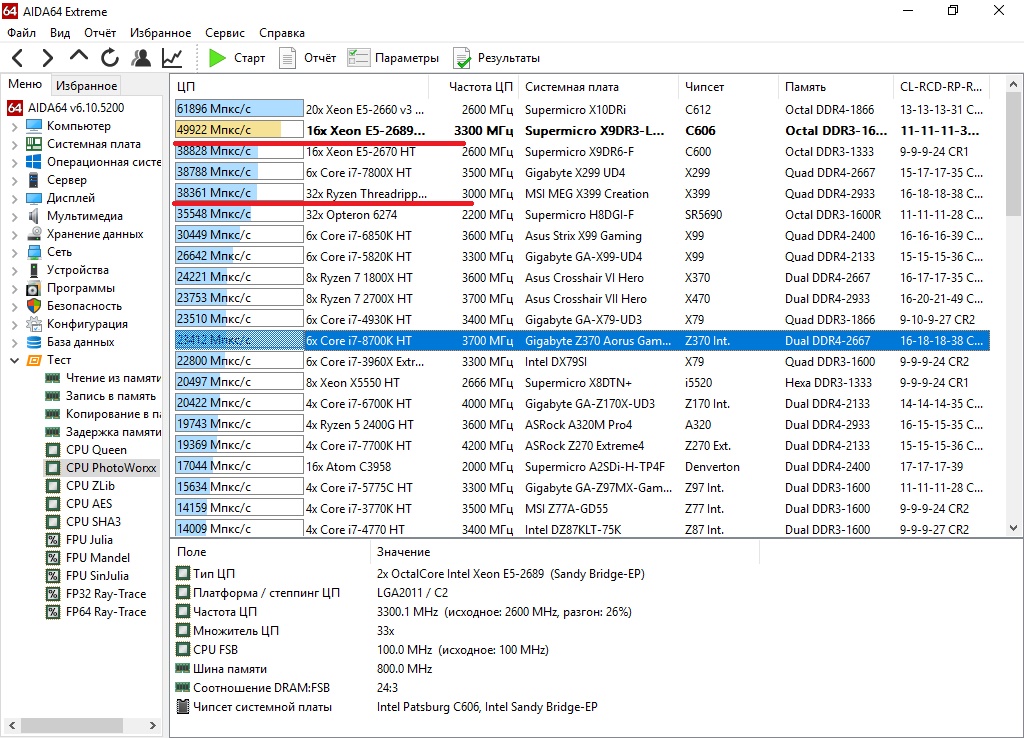Expand the Компьютер tree node
The height and width of the screenshot is (738, 1024).
click(x=14, y=126)
